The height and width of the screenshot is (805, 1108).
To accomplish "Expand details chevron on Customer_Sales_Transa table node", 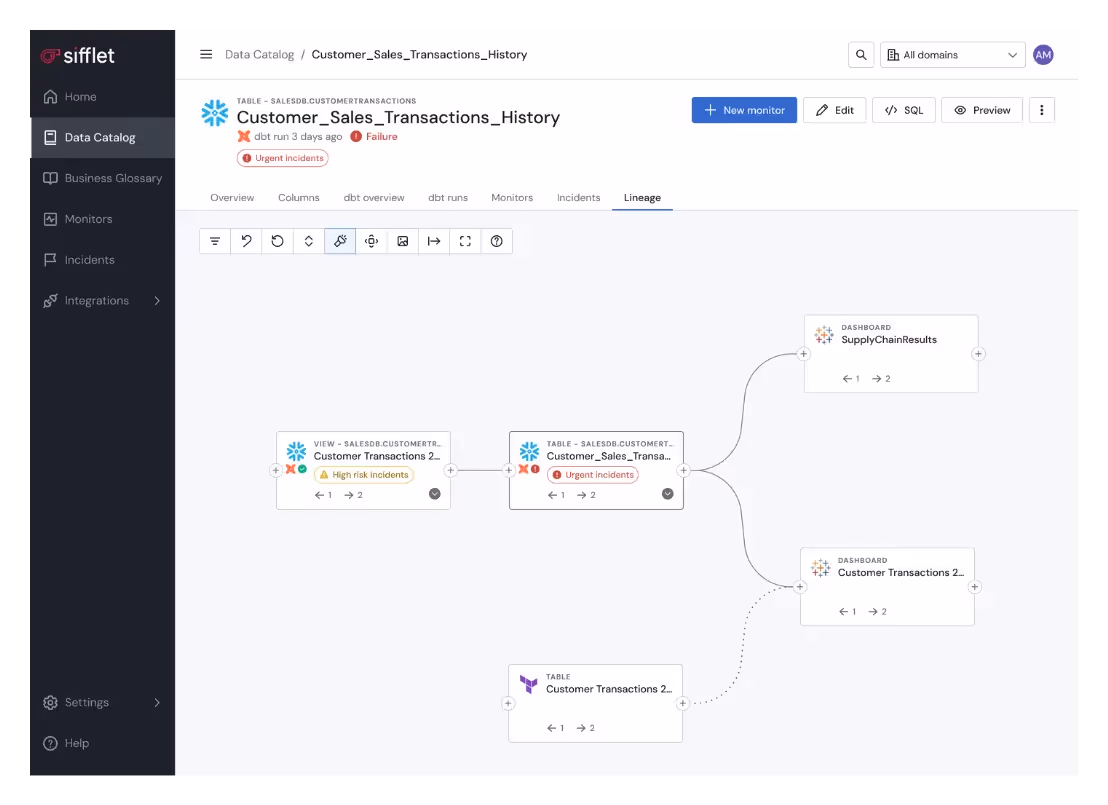I will [x=668, y=494].
